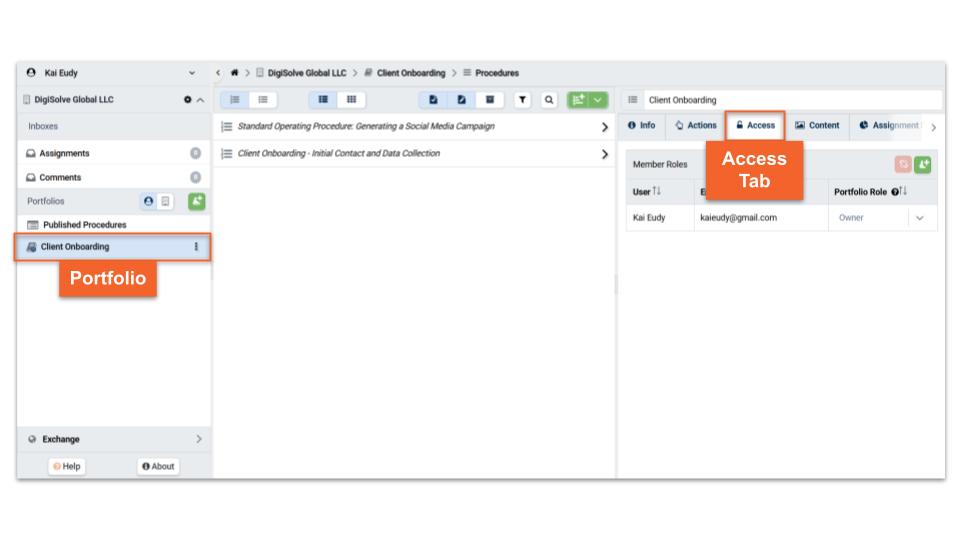Image resolution: width=960 pixels, height=540 pixels.
Task: Click the list icon beside the title field
Action: [632, 100]
